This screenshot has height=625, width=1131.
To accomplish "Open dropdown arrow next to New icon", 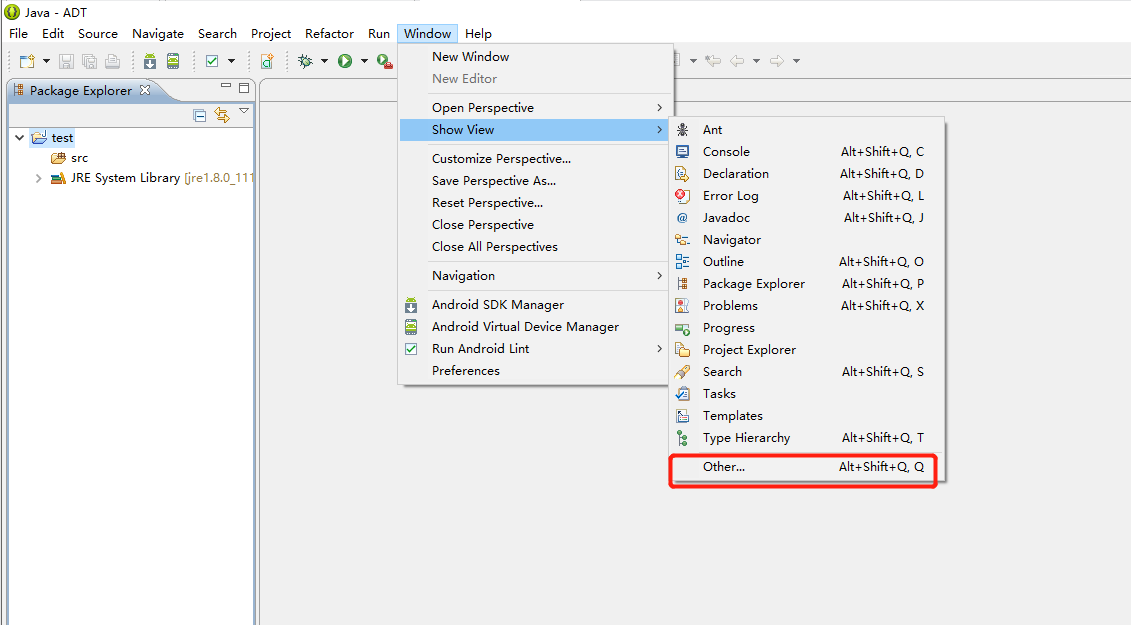I will tap(46, 61).
